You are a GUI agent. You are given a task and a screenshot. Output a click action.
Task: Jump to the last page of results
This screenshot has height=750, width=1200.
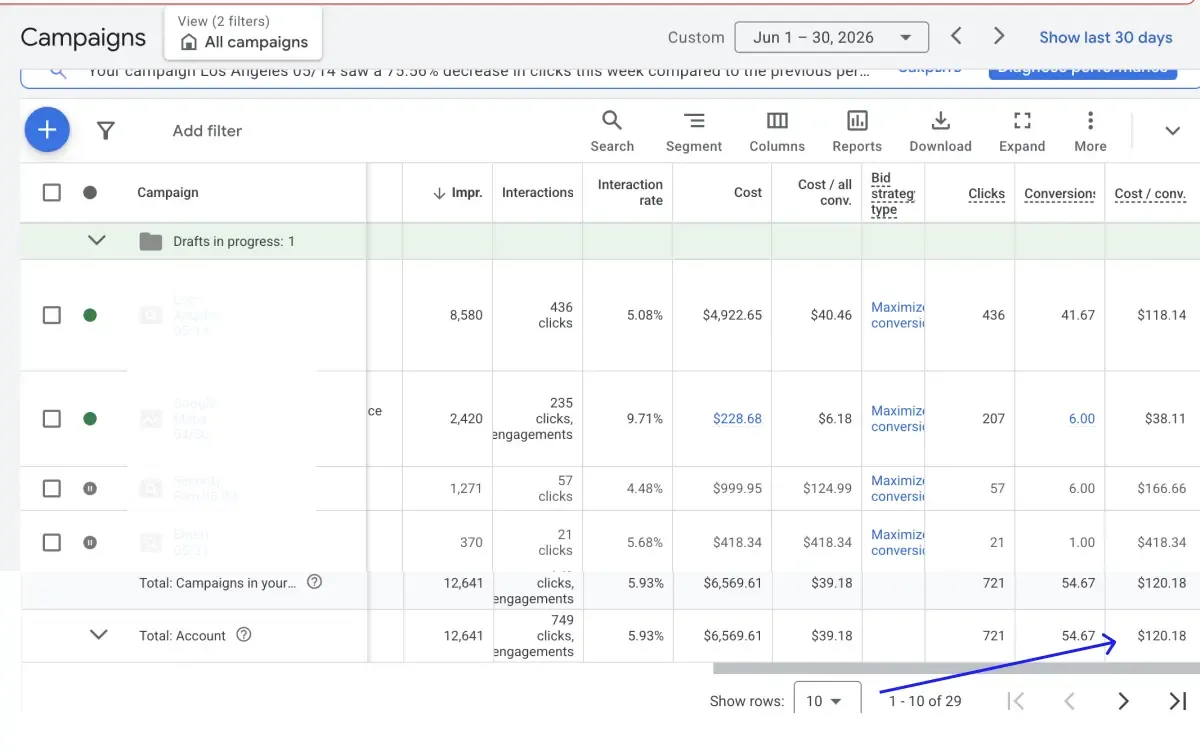coord(1177,701)
